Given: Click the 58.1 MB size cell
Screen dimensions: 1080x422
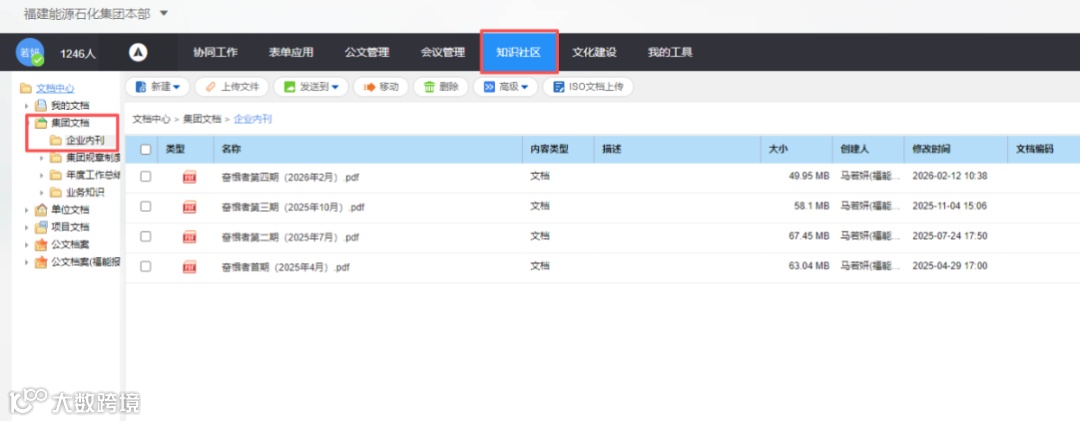Looking at the screenshot, I should 811,206.
